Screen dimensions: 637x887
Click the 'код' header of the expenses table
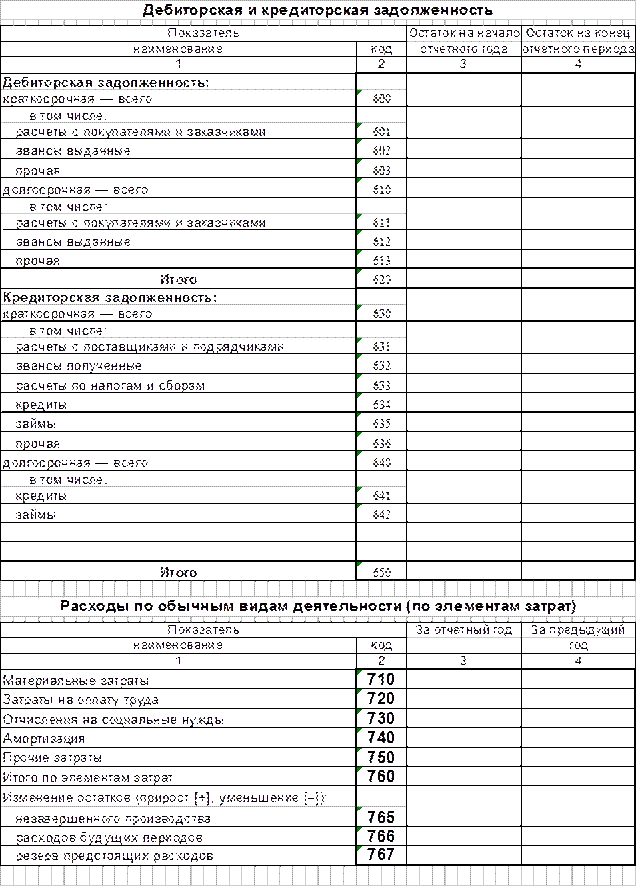(x=381, y=645)
